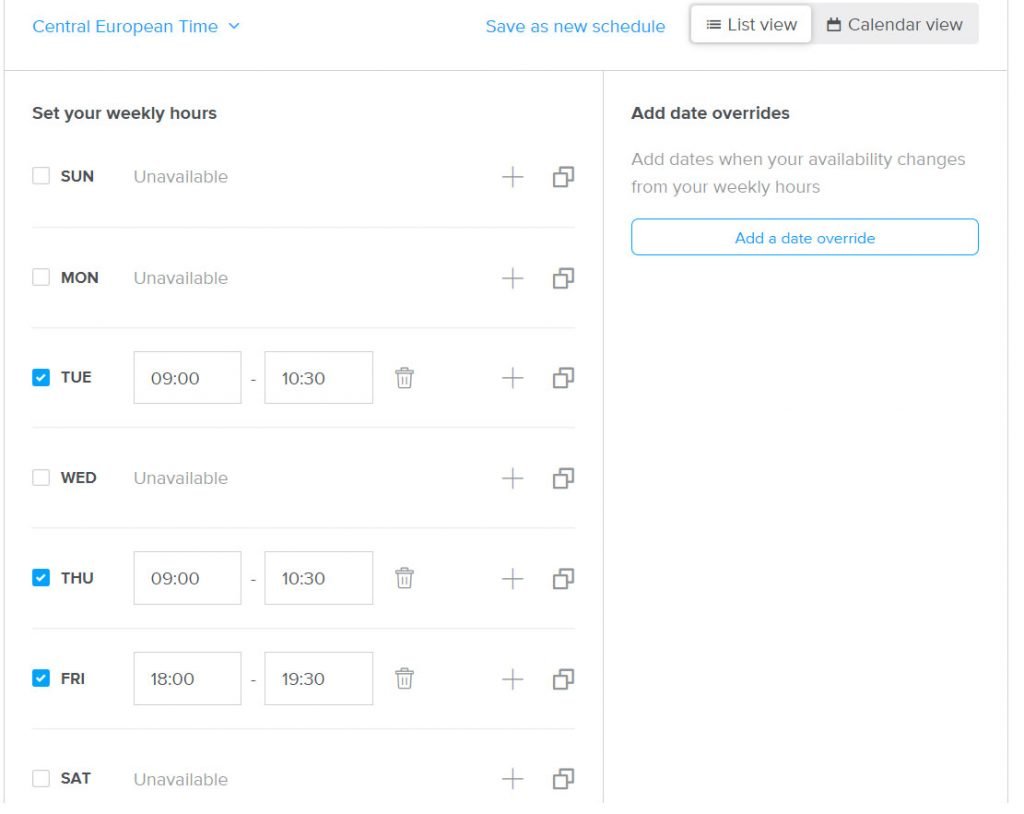Click the trash icon for Friday
Screen dimensions: 1024x814
click(x=404, y=678)
